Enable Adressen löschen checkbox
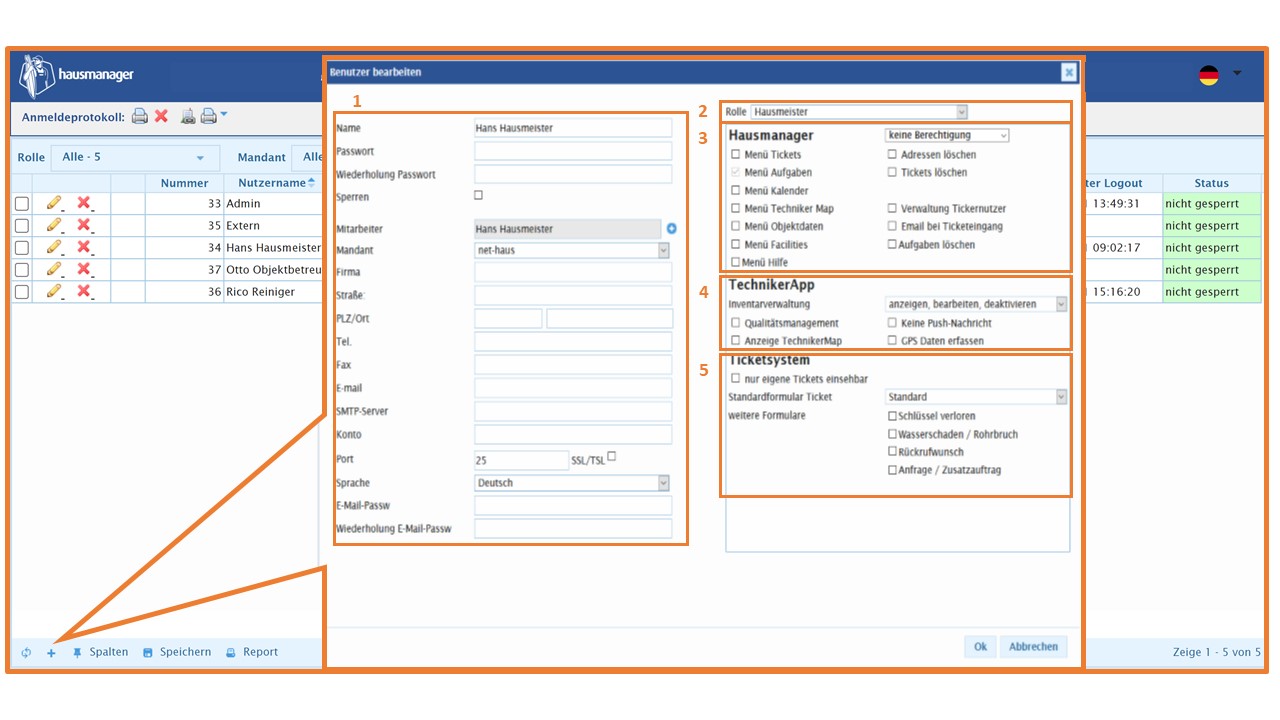The width and height of the screenshot is (1280, 720). click(x=893, y=155)
